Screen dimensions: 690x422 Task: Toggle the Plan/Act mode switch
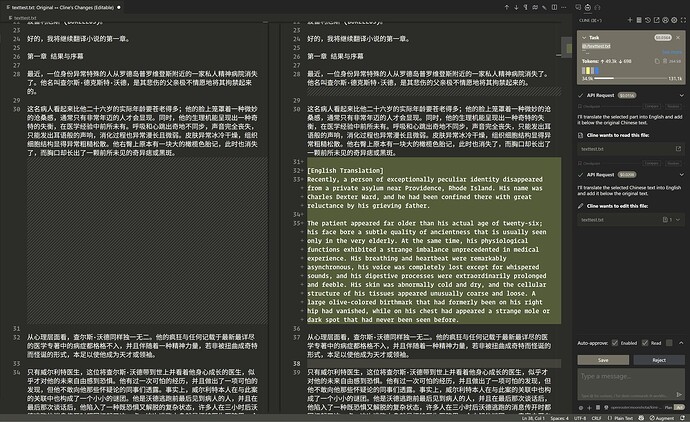tap(675, 407)
